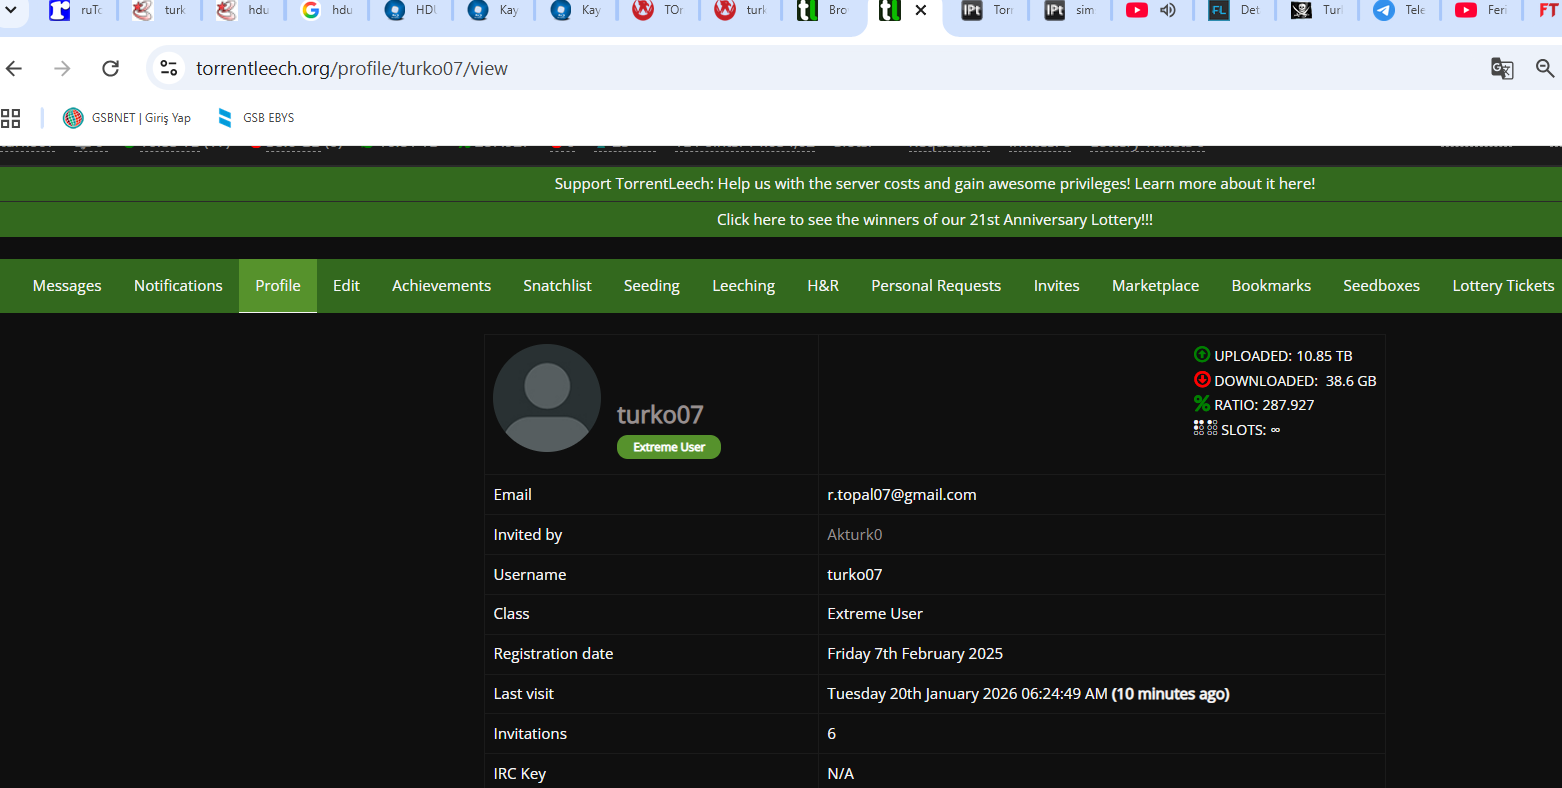Screen dimensions: 1562x788
Task: Click the zoom magnifier icon in address bar
Action: [1545, 68]
